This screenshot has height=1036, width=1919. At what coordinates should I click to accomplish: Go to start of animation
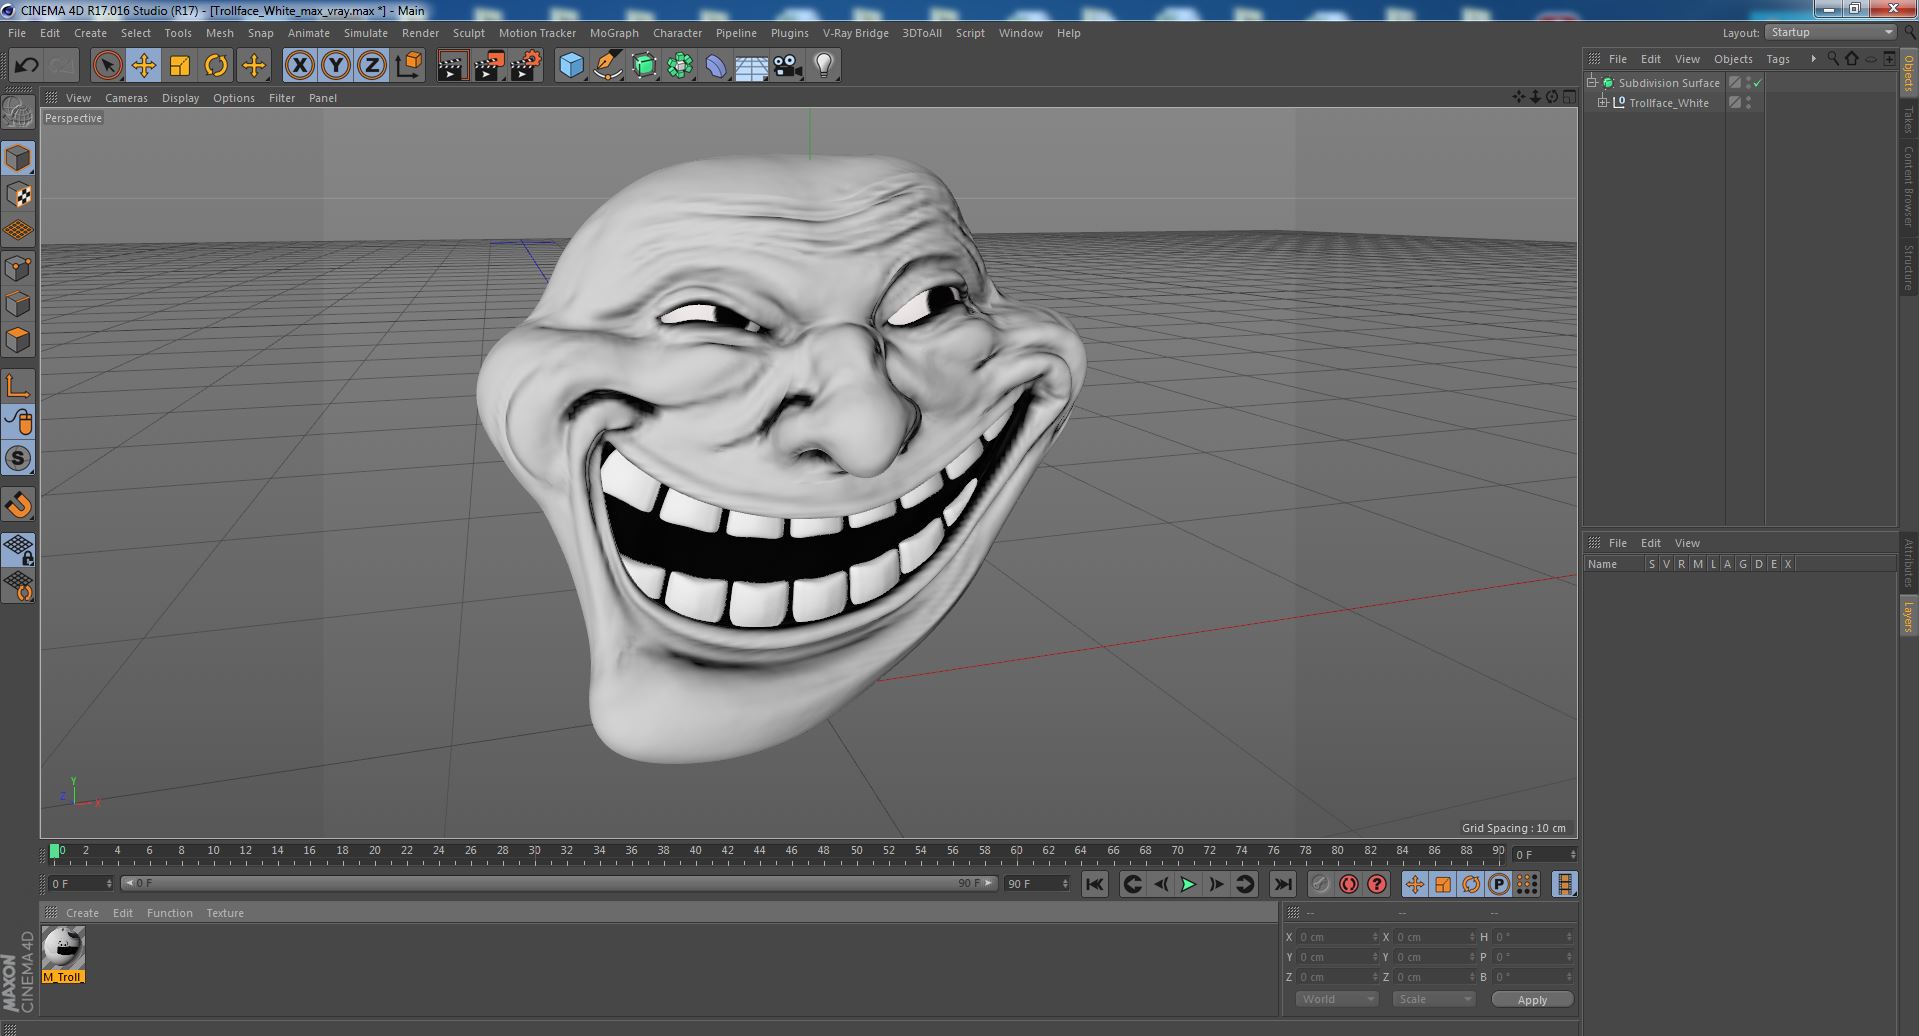point(1095,884)
